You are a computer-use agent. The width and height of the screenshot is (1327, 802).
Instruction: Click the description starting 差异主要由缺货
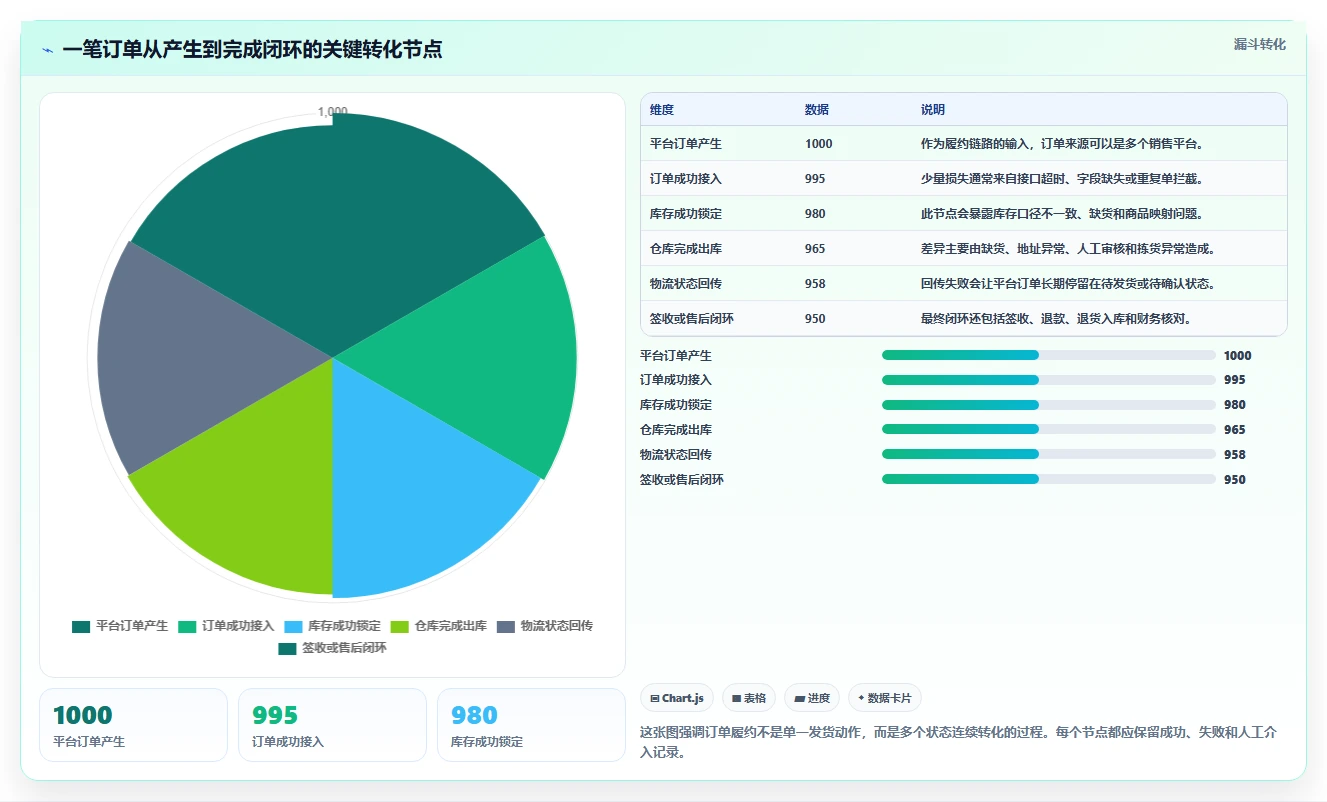pos(1068,249)
